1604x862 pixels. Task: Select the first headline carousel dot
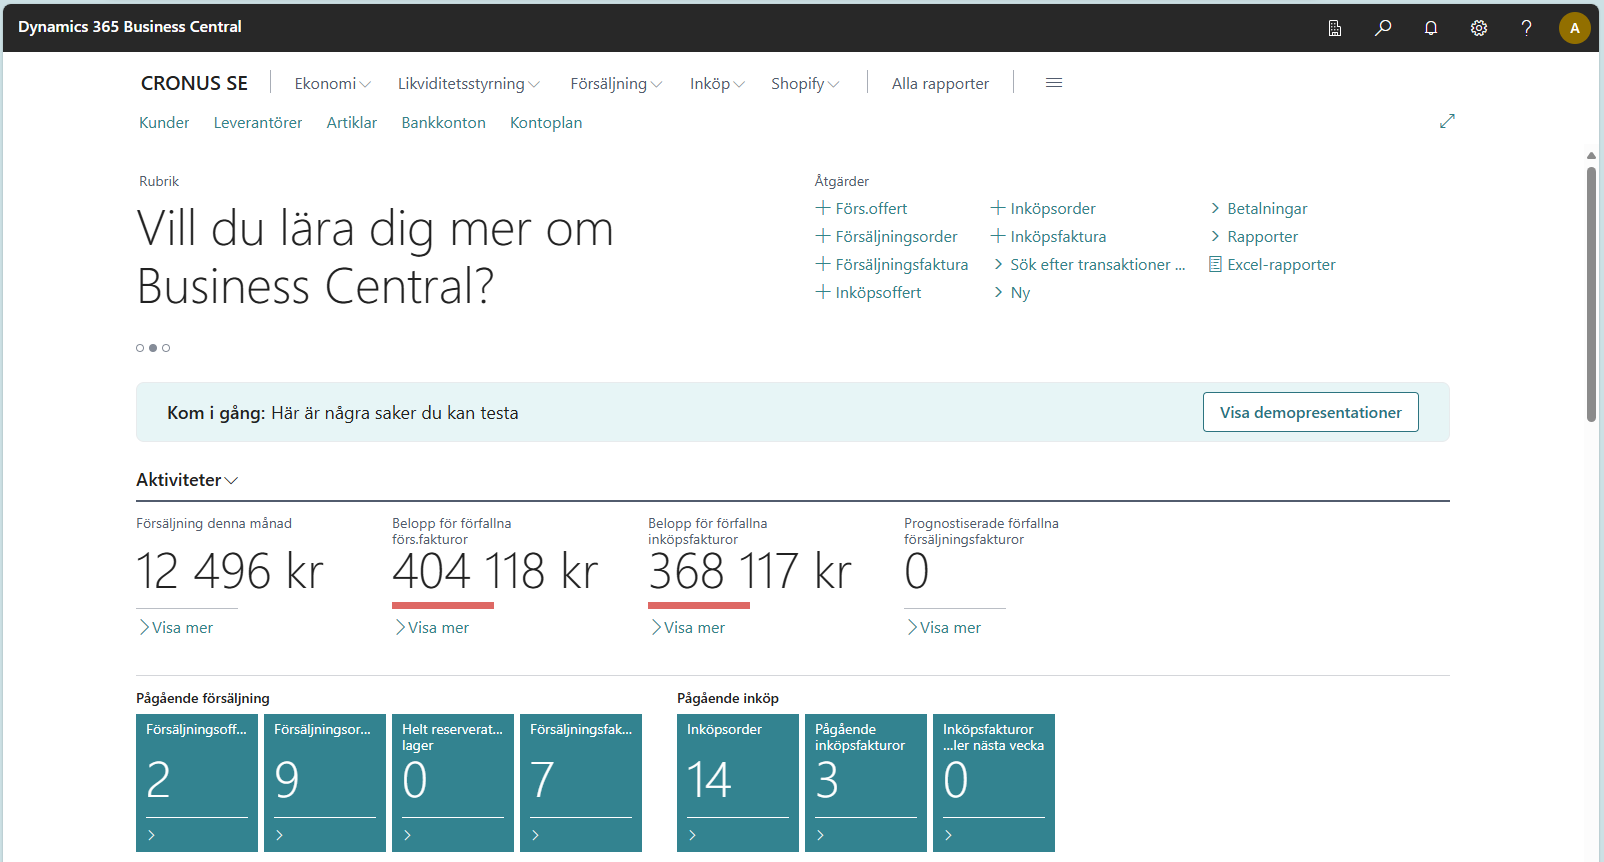tap(140, 348)
